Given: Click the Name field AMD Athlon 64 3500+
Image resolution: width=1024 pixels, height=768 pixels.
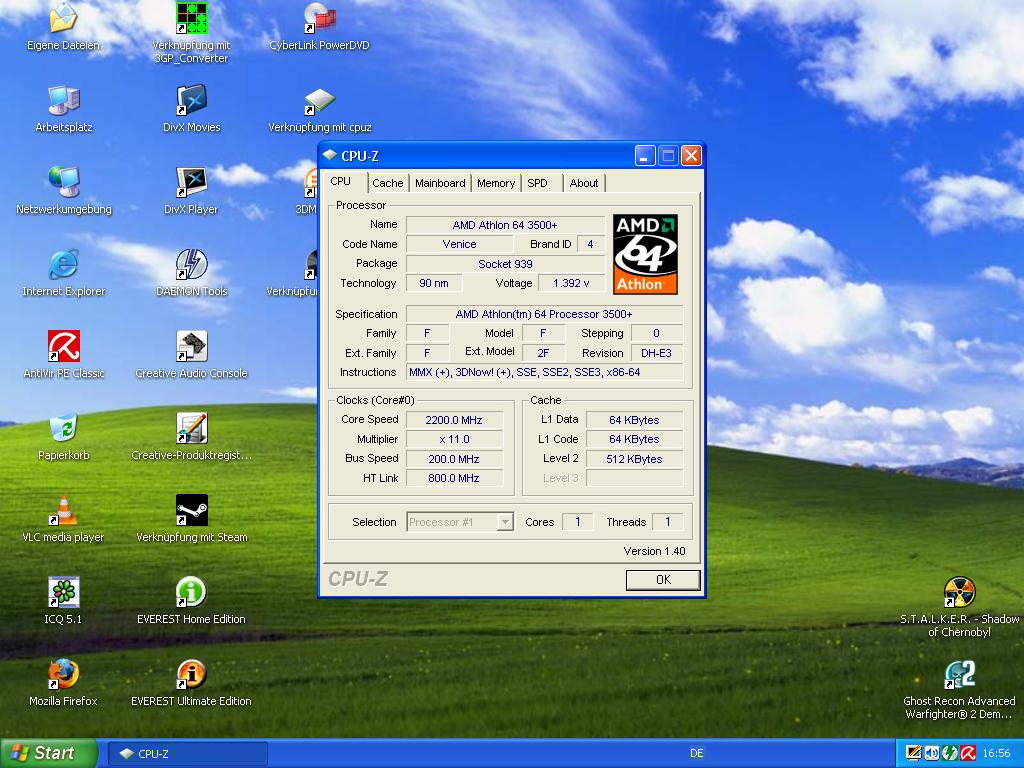Looking at the screenshot, I should click(x=505, y=225).
